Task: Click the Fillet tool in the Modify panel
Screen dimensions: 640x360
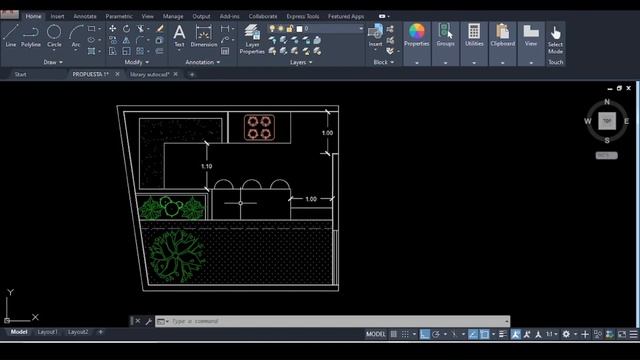Action: pyautogui.click(x=140, y=40)
